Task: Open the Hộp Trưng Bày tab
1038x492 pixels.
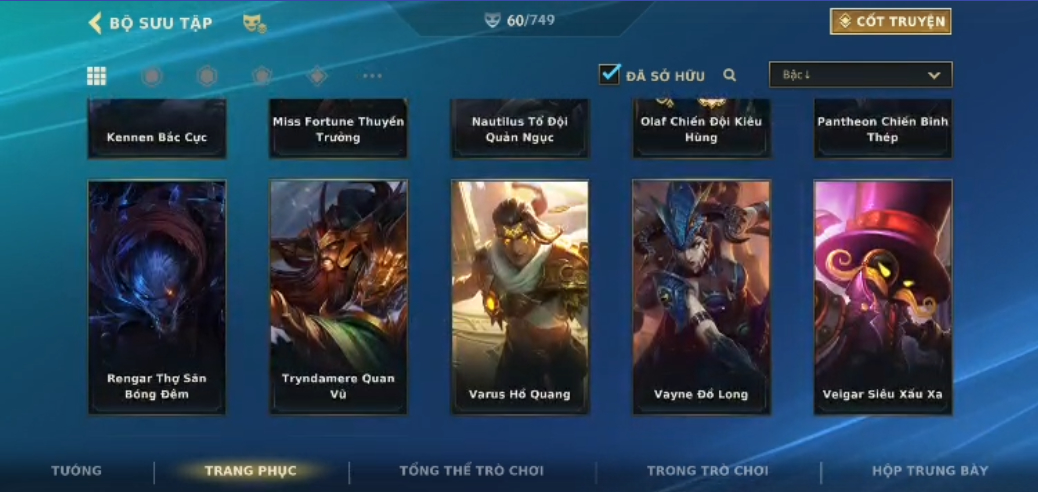Action: [930, 471]
